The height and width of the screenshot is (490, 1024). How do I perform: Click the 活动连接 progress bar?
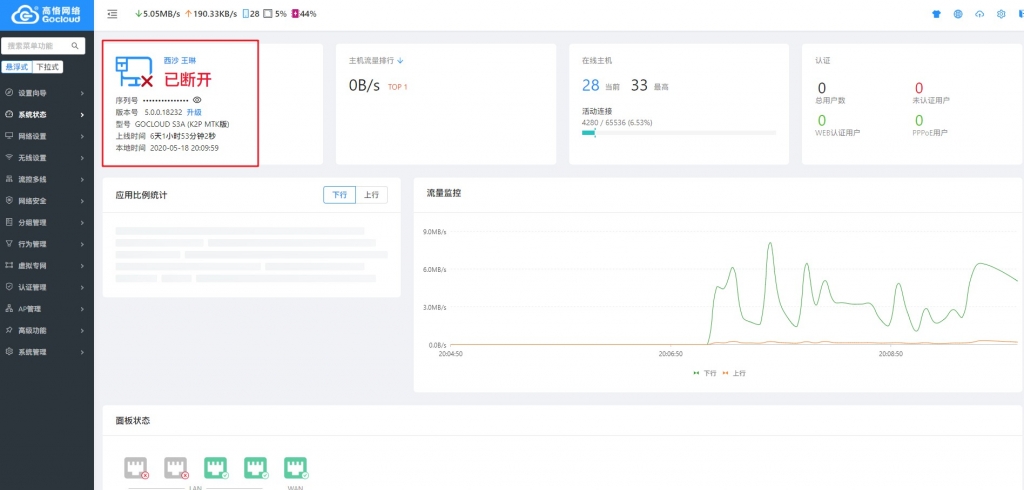[x=679, y=133]
